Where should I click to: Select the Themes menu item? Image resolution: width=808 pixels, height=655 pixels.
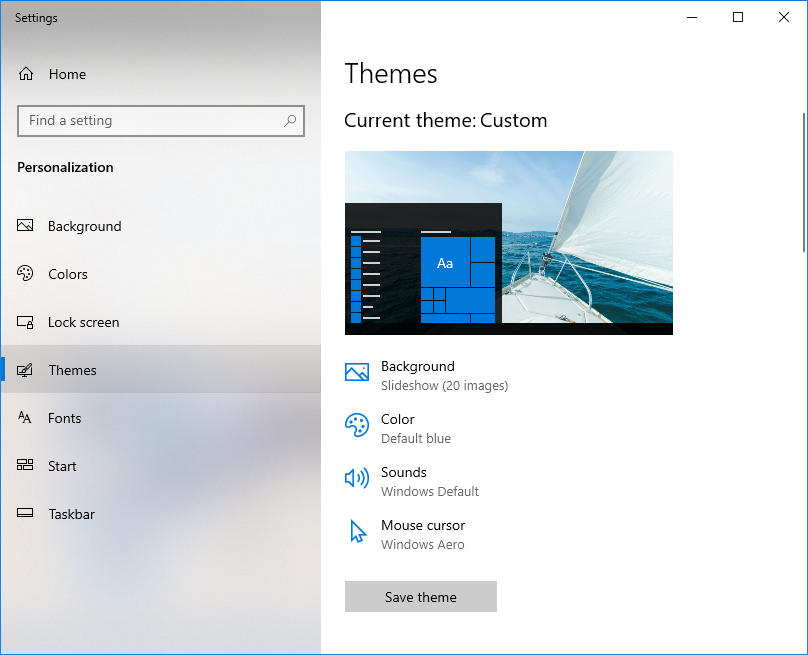(x=161, y=370)
